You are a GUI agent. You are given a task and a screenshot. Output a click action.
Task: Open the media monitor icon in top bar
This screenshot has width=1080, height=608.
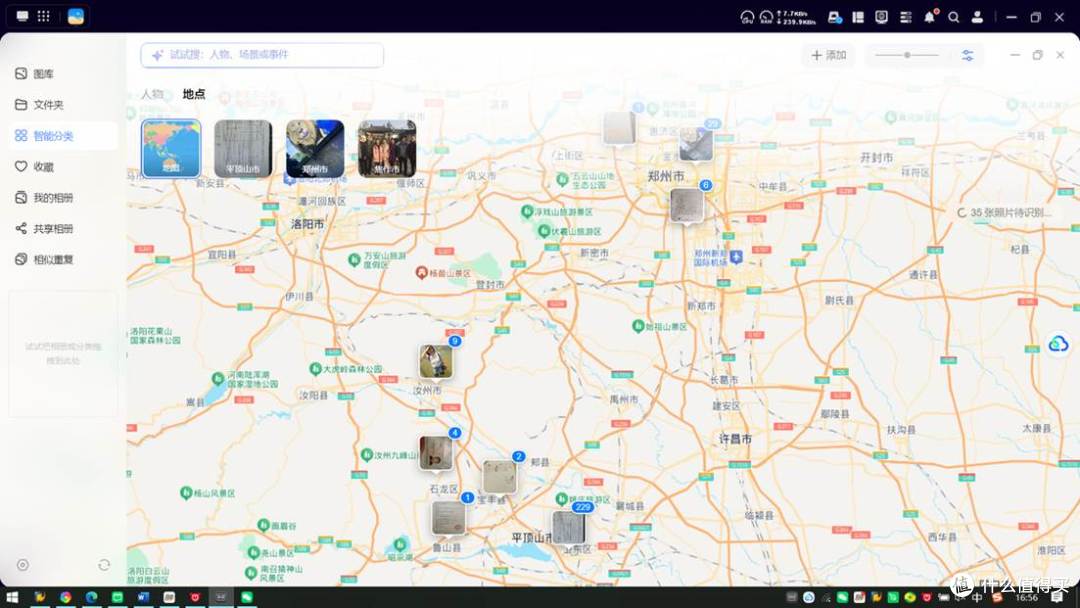click(882, 17)
